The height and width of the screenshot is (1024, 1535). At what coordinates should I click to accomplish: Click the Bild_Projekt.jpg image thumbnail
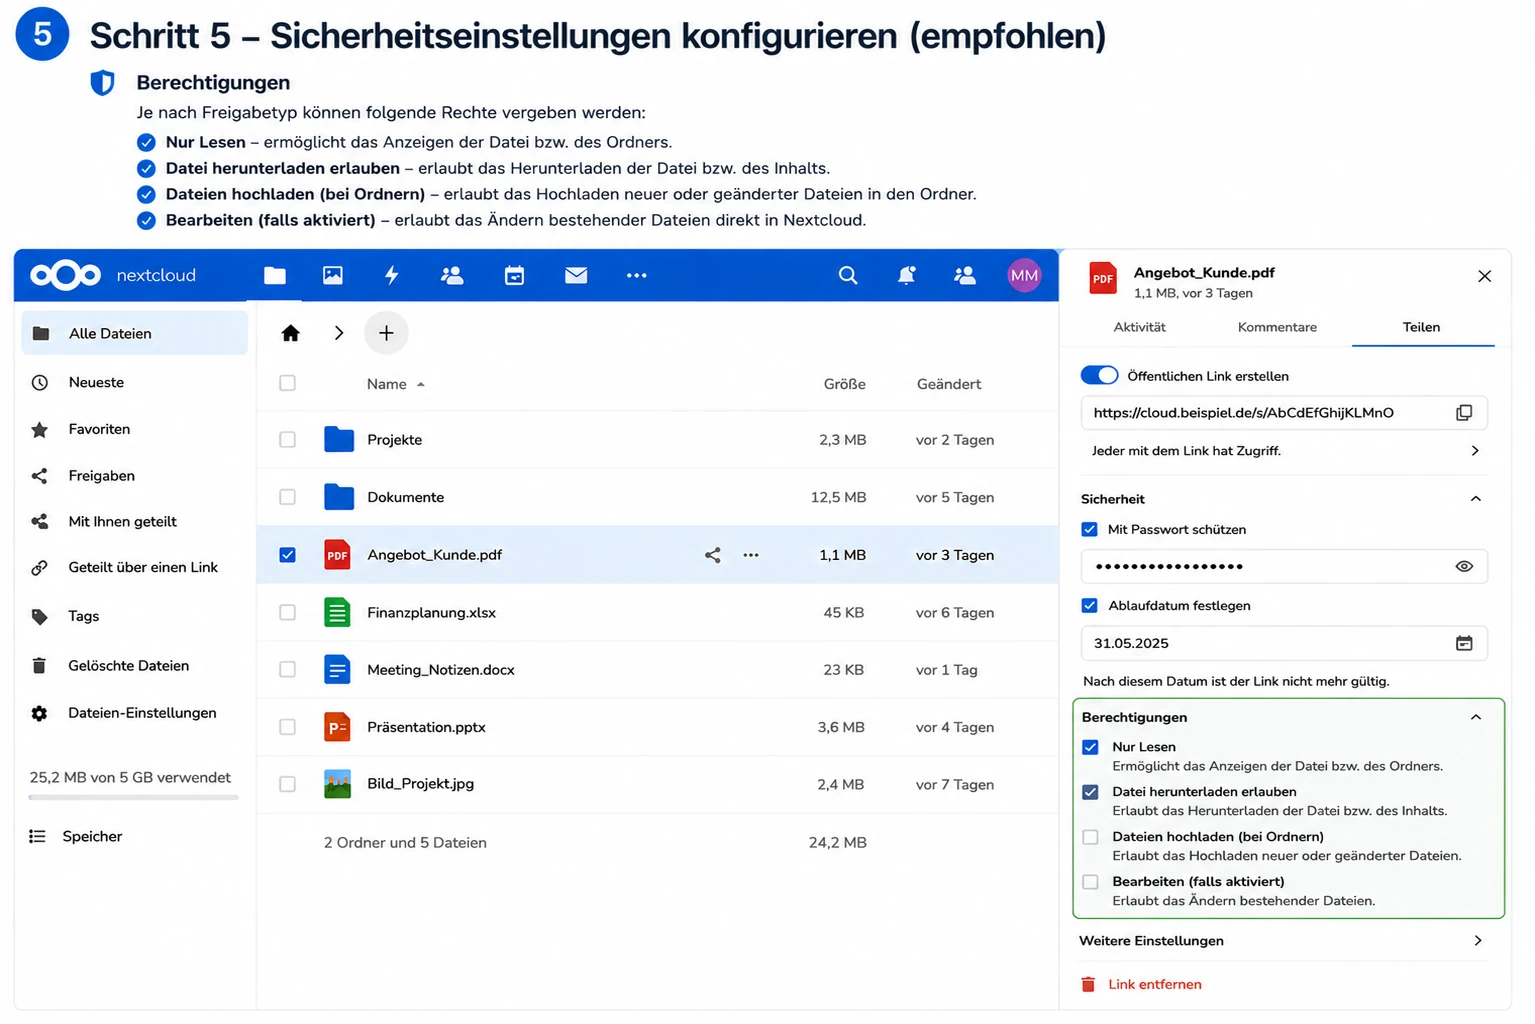coord(338,784)
